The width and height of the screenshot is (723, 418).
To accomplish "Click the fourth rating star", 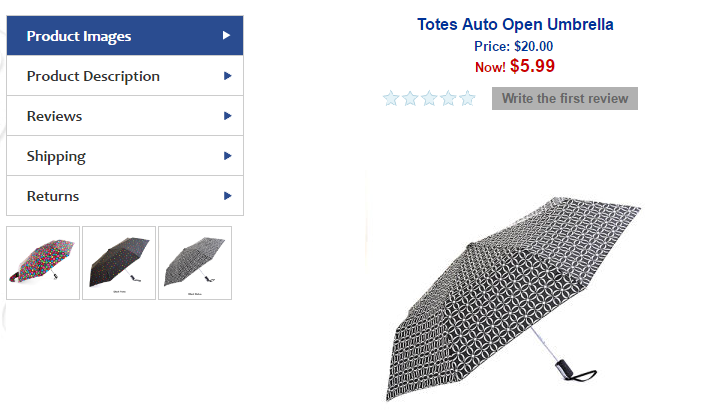I will (448, 98).
